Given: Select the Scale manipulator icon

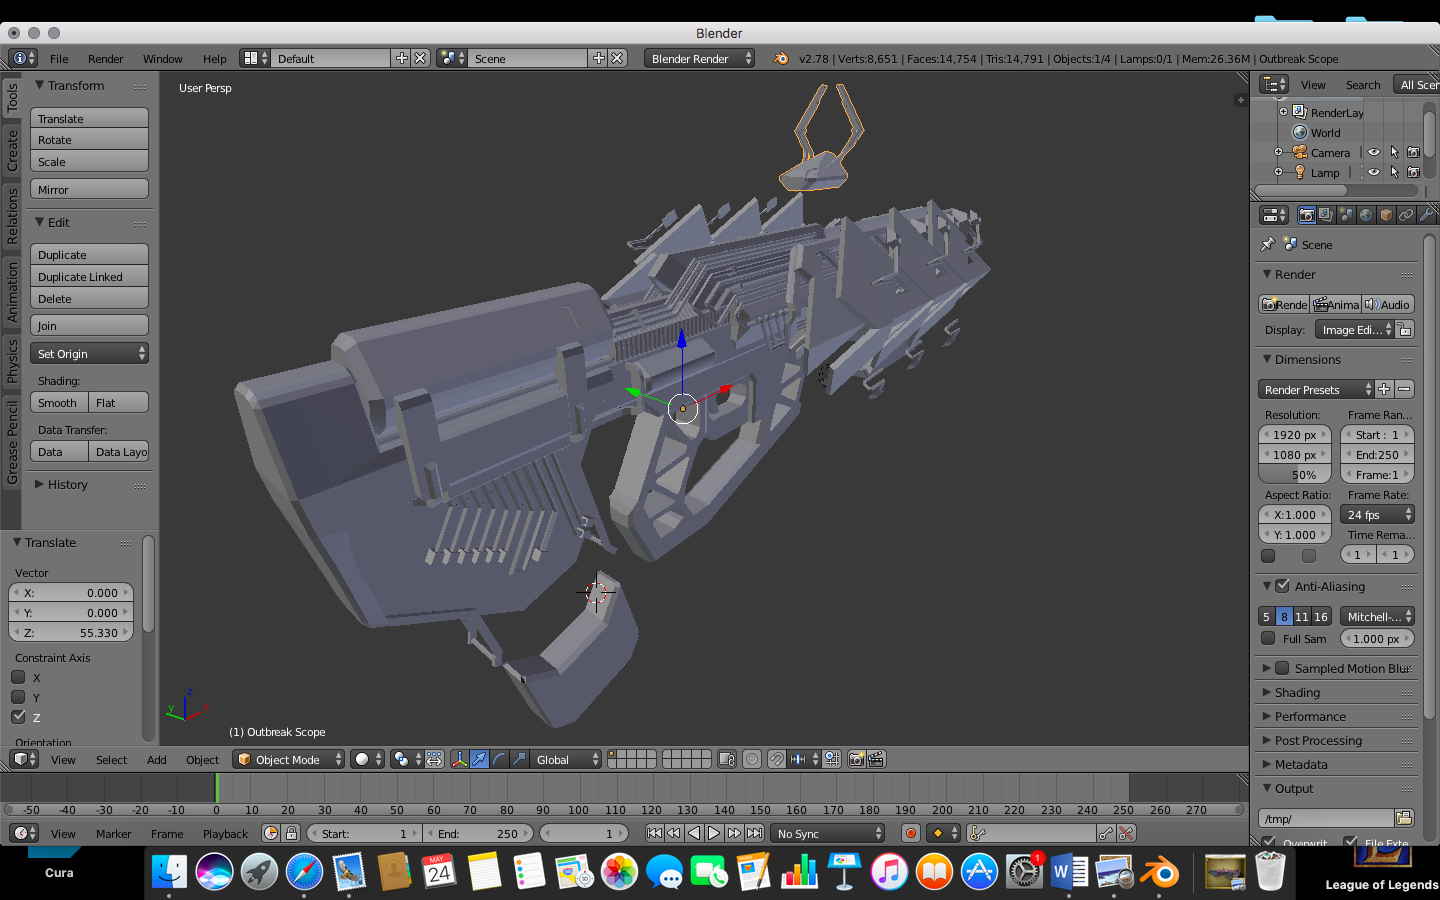Looking at the screenshot, I should click(x=519, y=759).
